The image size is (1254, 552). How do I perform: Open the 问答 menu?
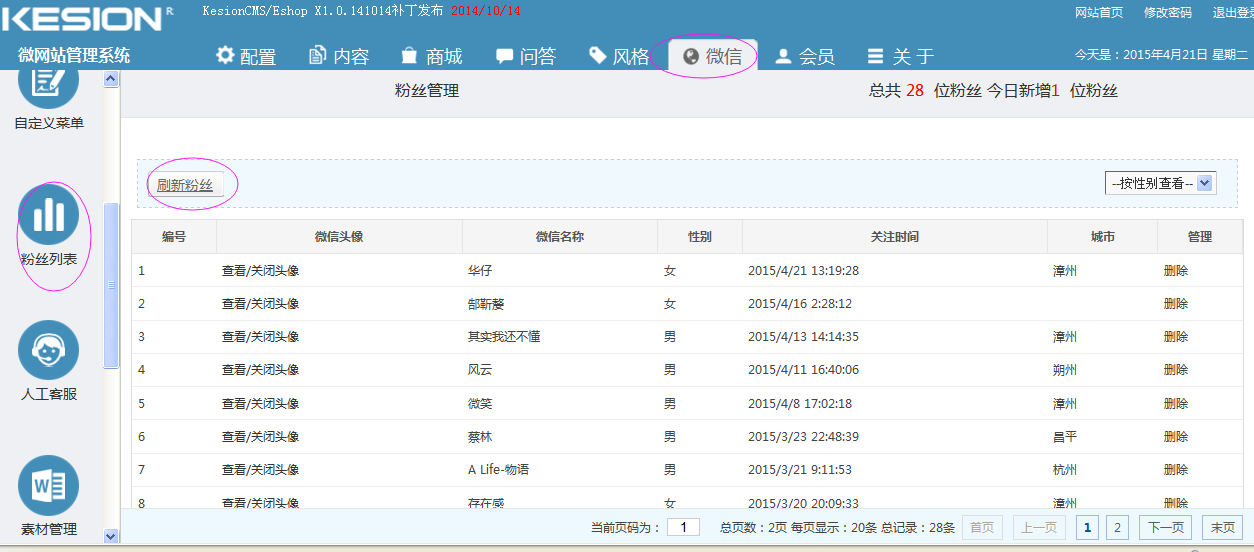point(526,56)
